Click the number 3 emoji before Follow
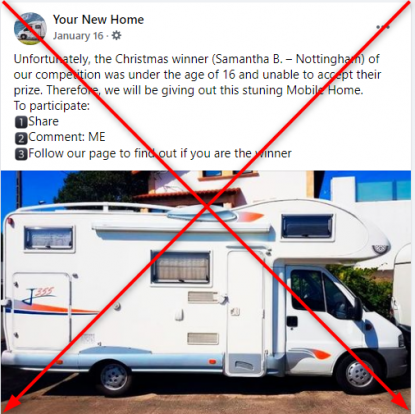The image size is (415, 414). (x=21, y=154)
